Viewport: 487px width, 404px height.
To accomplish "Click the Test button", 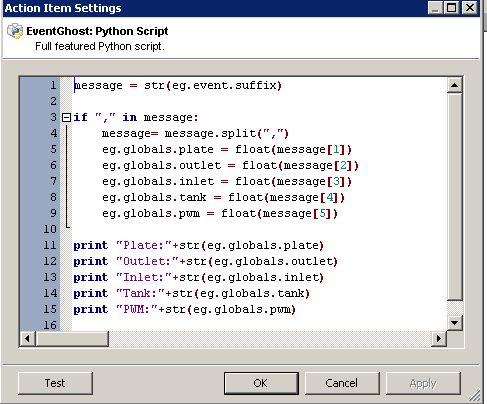I will coord(55,383).
